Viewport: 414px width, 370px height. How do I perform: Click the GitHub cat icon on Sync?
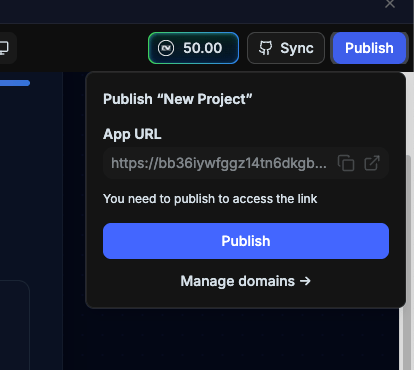pyautogui.click(x=266, y=48)
